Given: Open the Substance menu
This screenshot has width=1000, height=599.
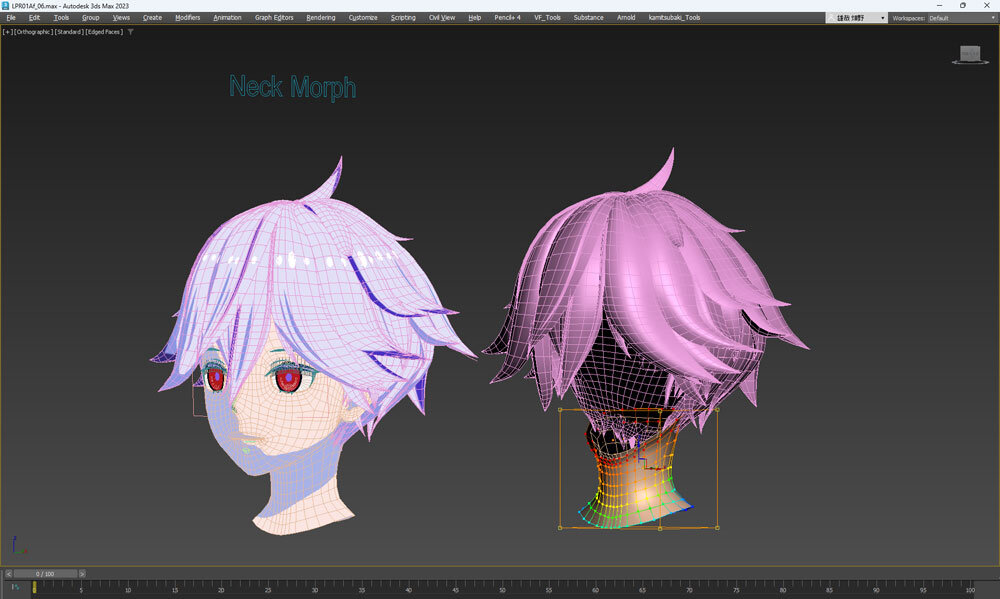Looking at the screenshot, I should point(589,18).
